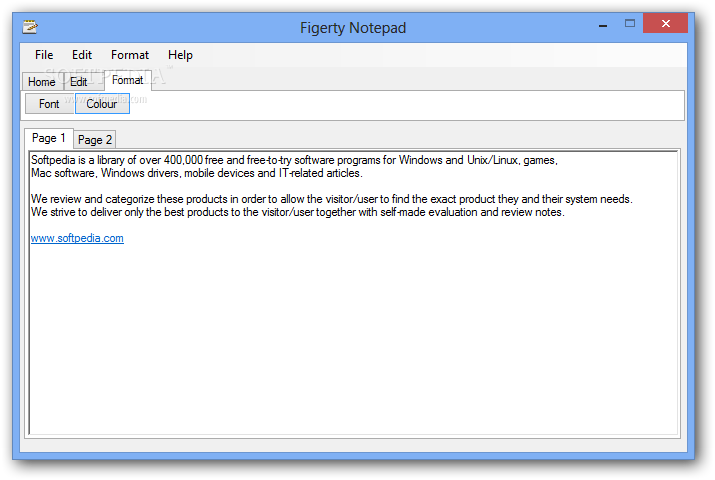
Task: Switch to the Home ribbon tab
Action: (x=42, y=82)
